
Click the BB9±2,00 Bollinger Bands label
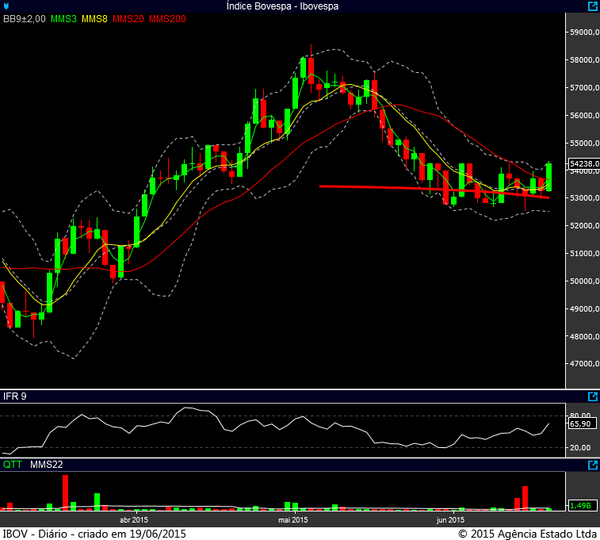pyautogui.click(x=21, y=20)
